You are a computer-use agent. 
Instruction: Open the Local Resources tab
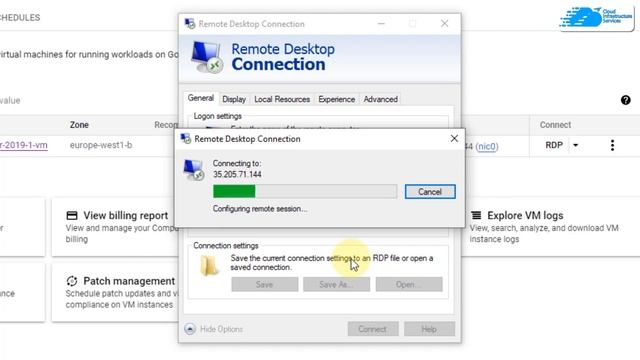coord(282,99)
